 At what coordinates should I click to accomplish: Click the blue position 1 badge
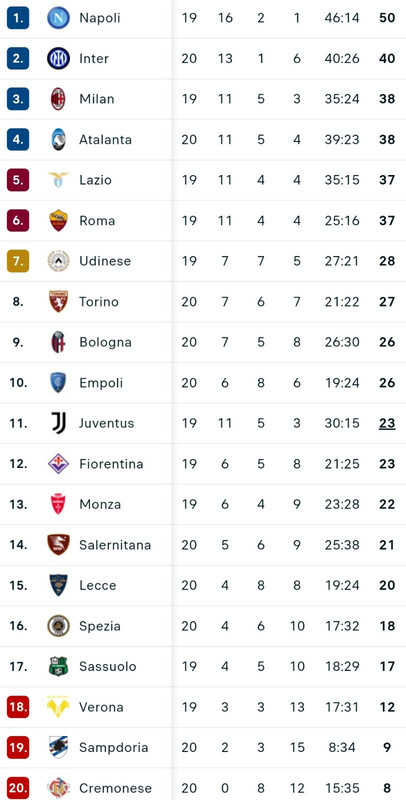(18, 18)
